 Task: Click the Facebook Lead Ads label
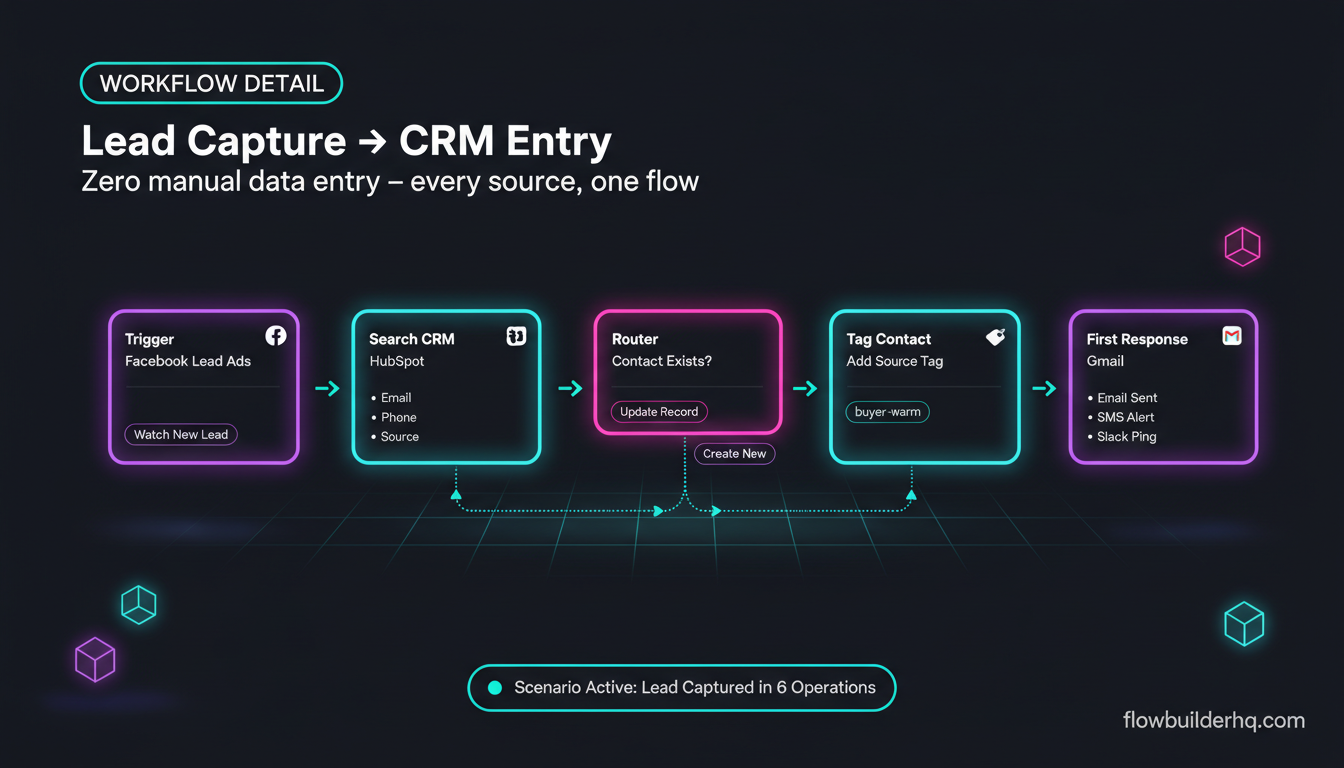188,361
